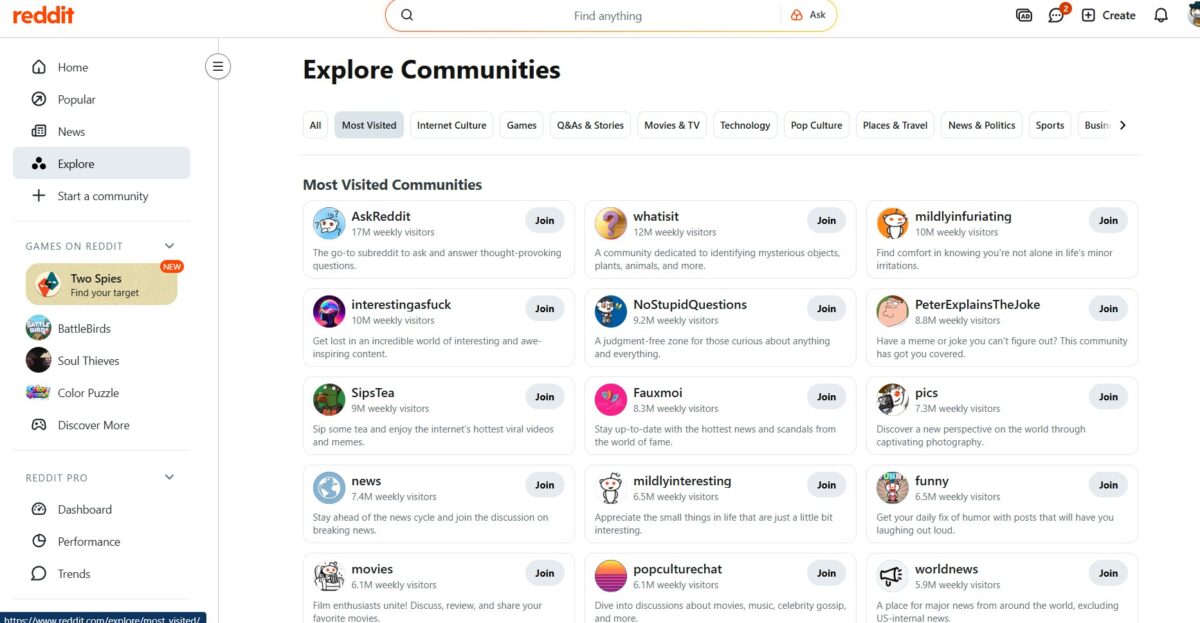This screenshot has width=1200, height=623.
Task: Open the Advertise on Reddit panel
Action: tap(1023, 15)
